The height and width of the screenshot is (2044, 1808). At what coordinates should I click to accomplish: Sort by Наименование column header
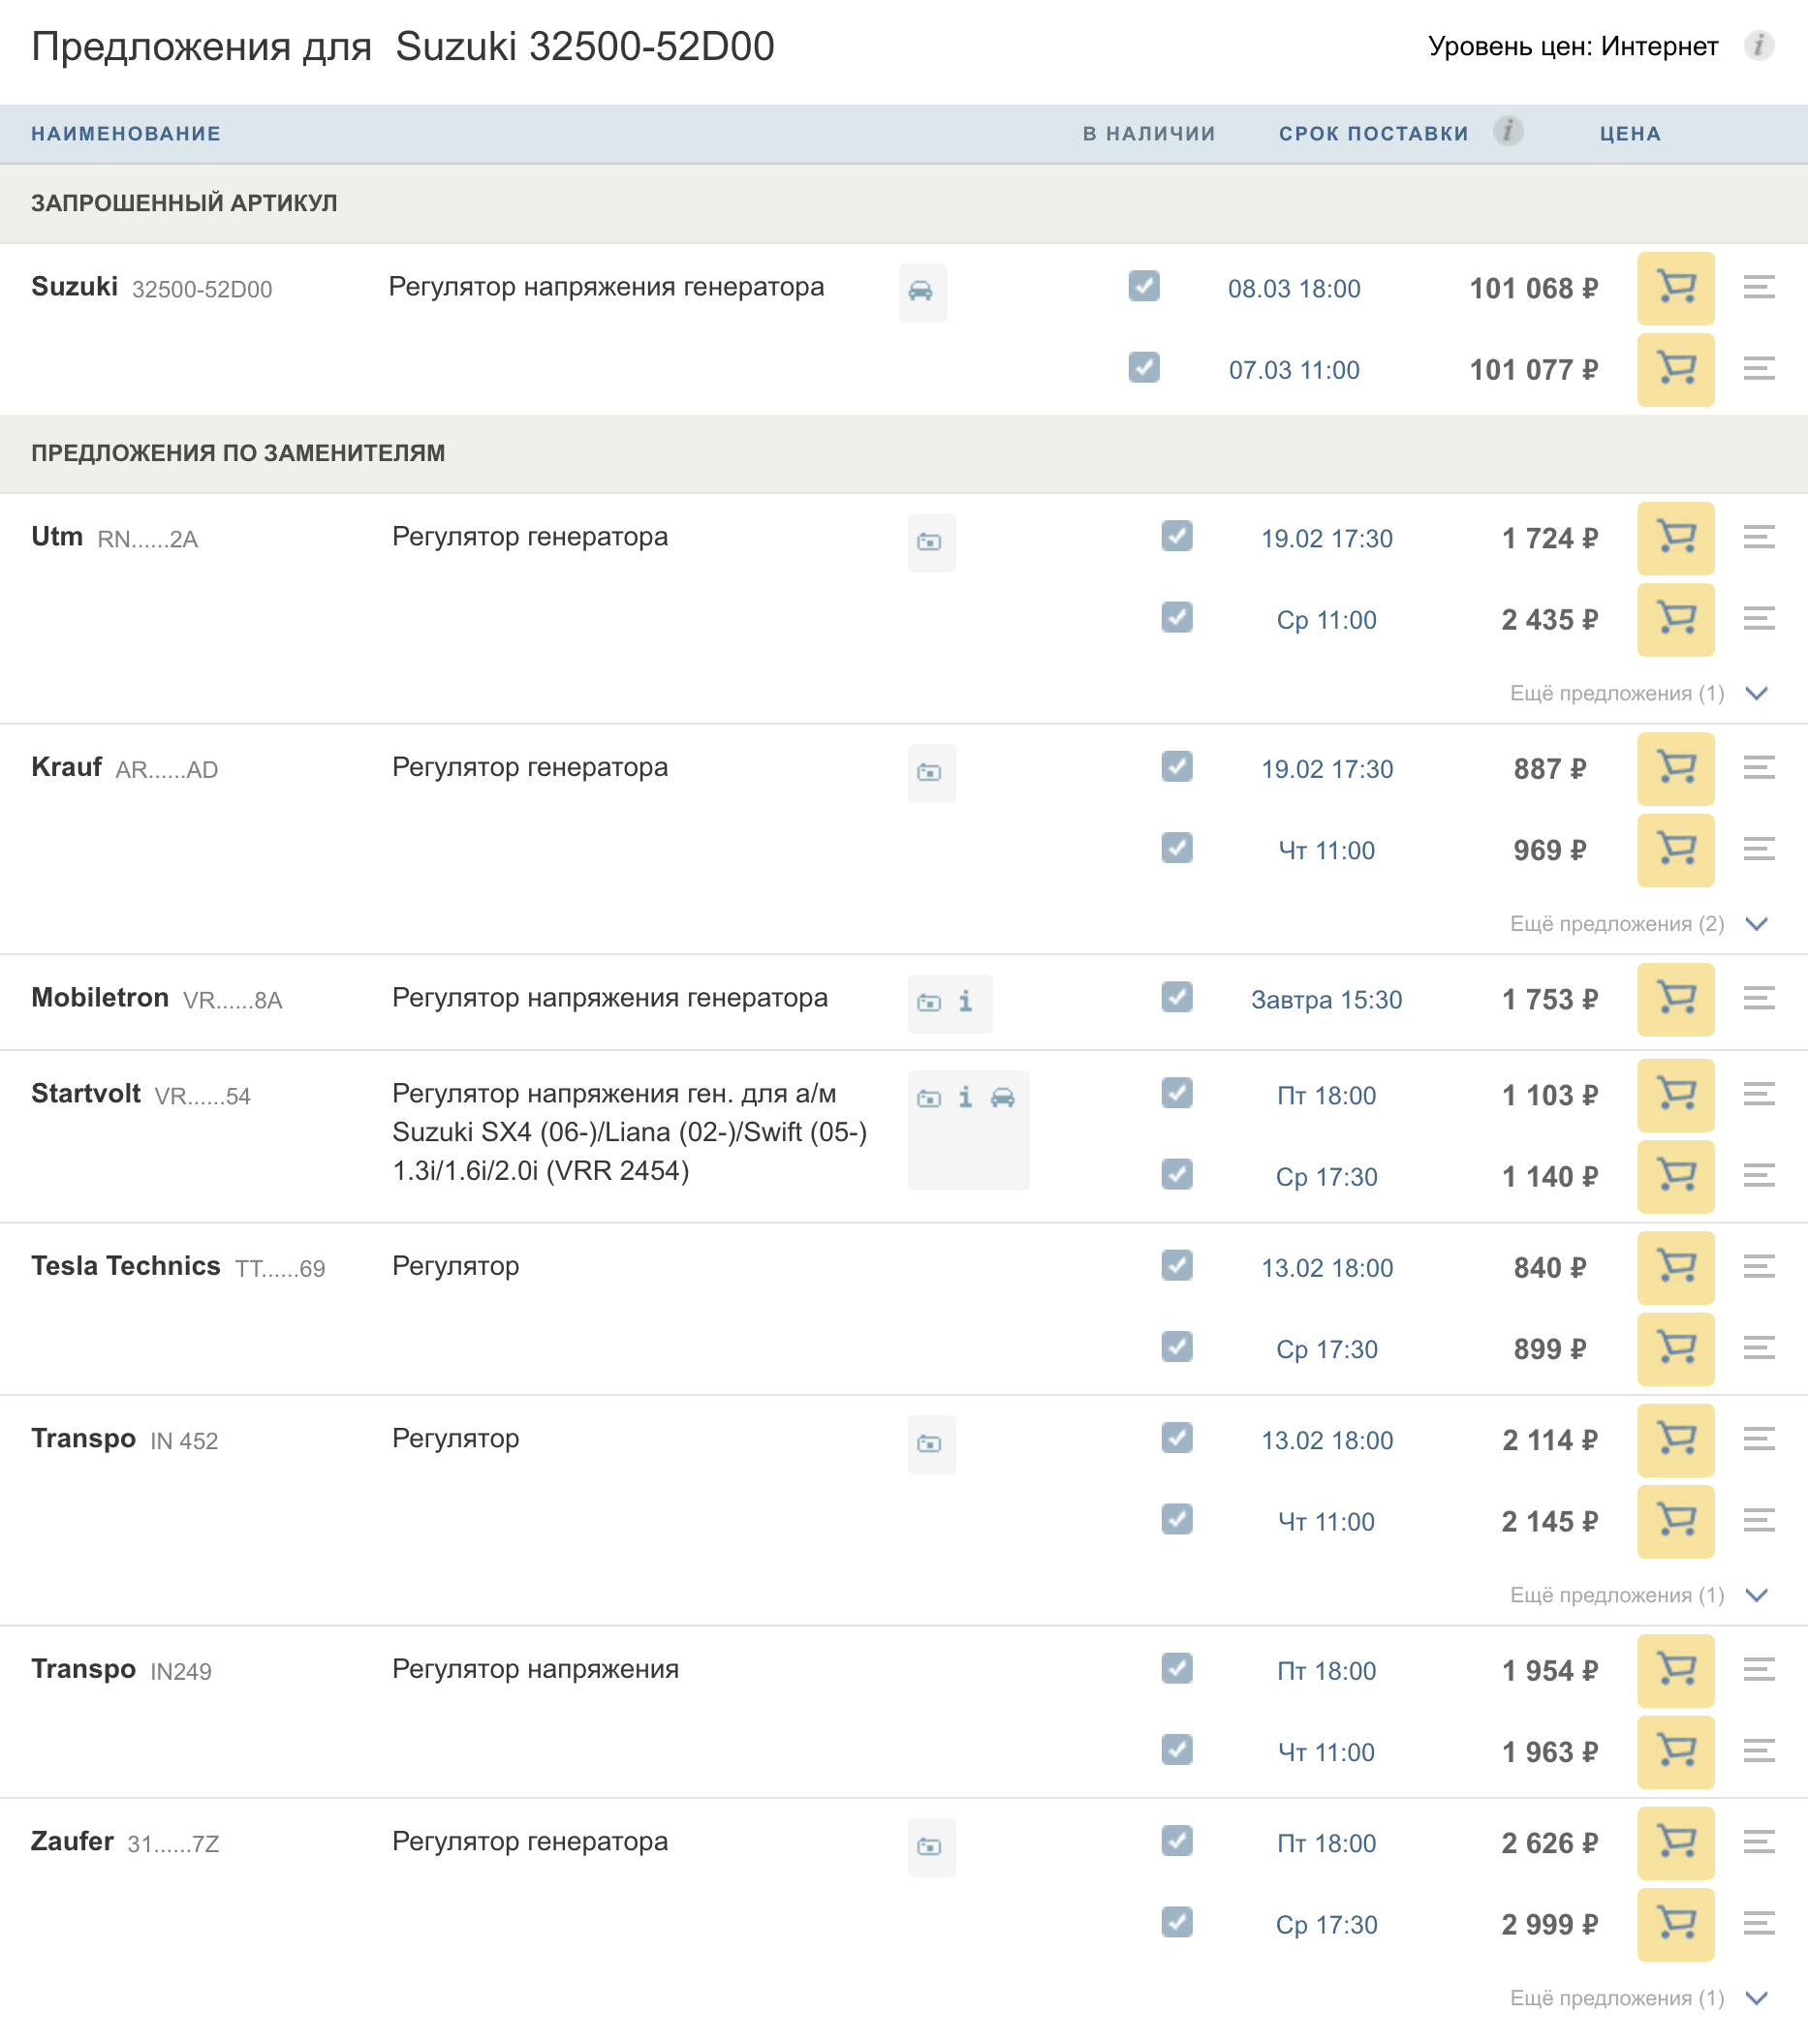[x=126, y=134]
